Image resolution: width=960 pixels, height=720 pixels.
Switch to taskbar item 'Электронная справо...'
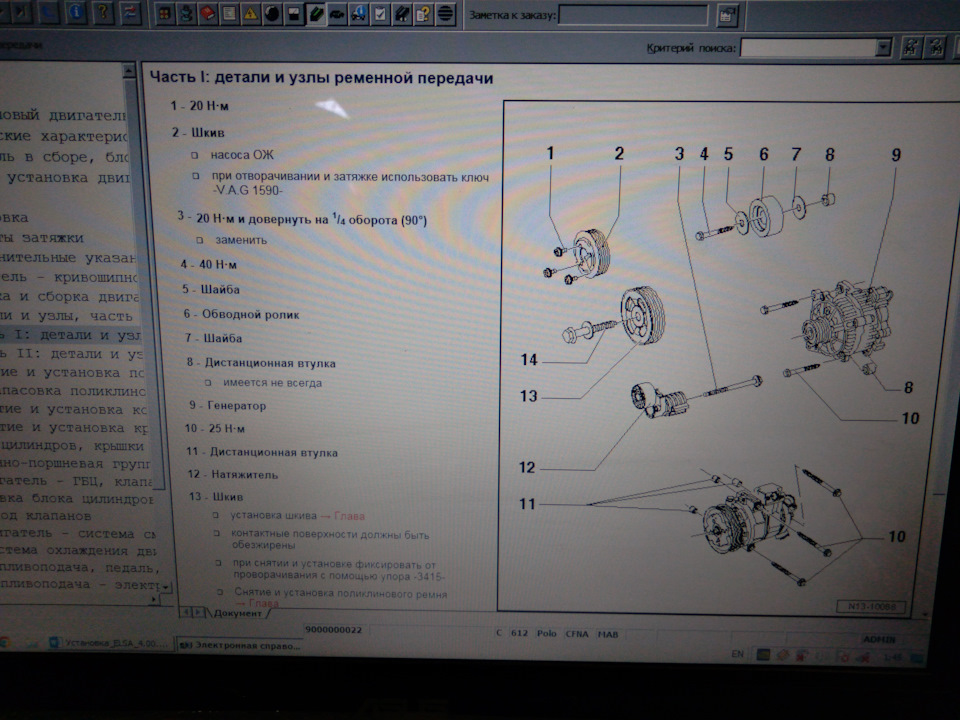coord(241,645)
